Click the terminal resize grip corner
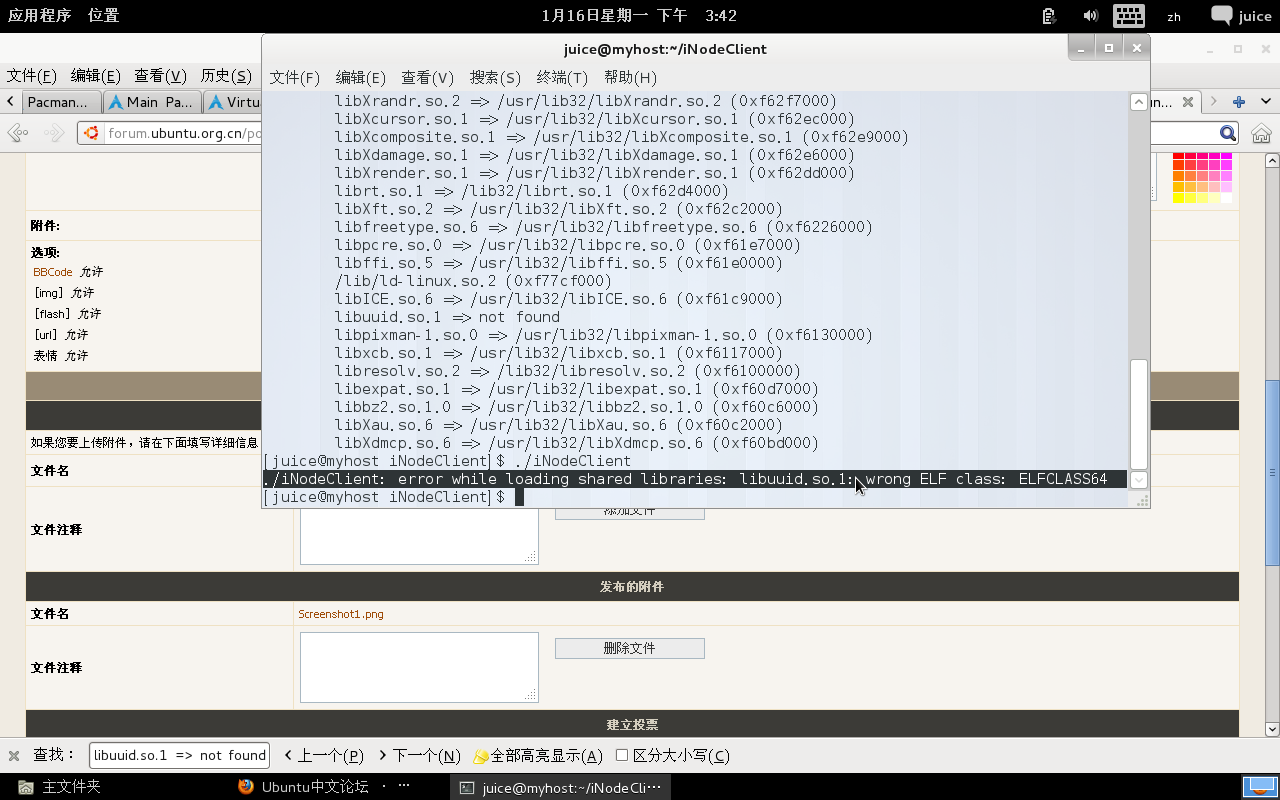Image resolution: width=1280 pixels, height=800 pixels. coord(1141,499)
